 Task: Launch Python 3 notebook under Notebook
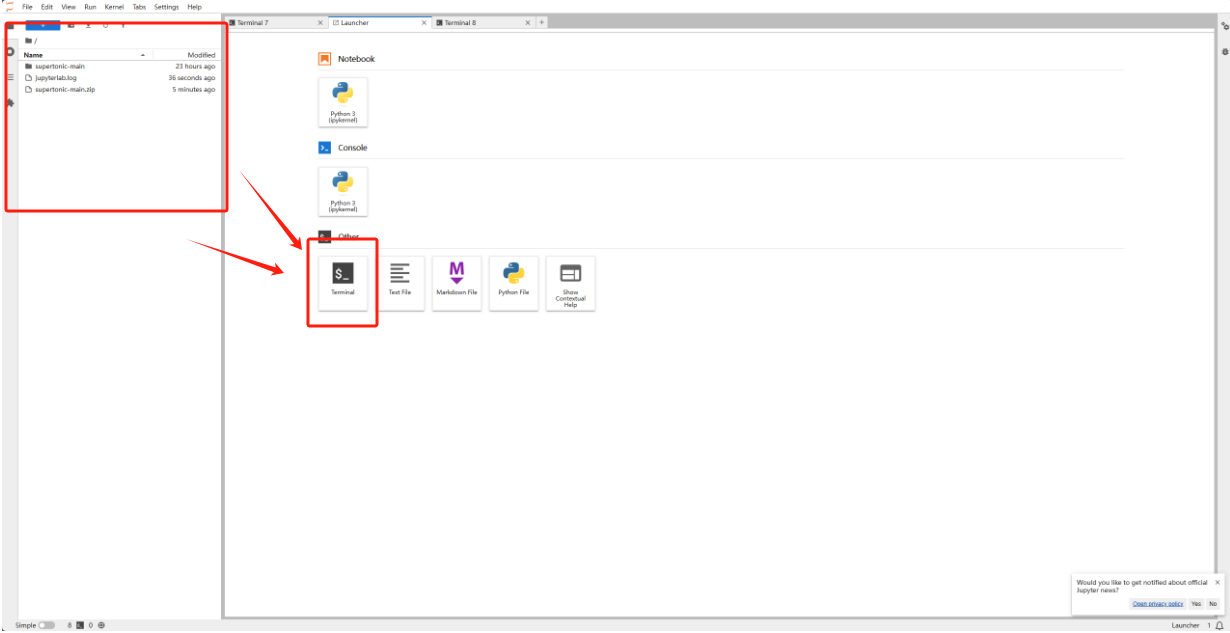343,102
